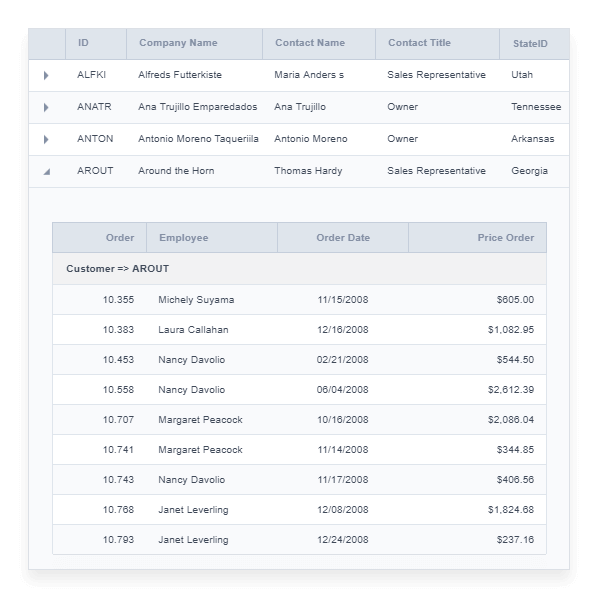
Task: Select the Laura Callahan employee cell
Action: [212, 330]
